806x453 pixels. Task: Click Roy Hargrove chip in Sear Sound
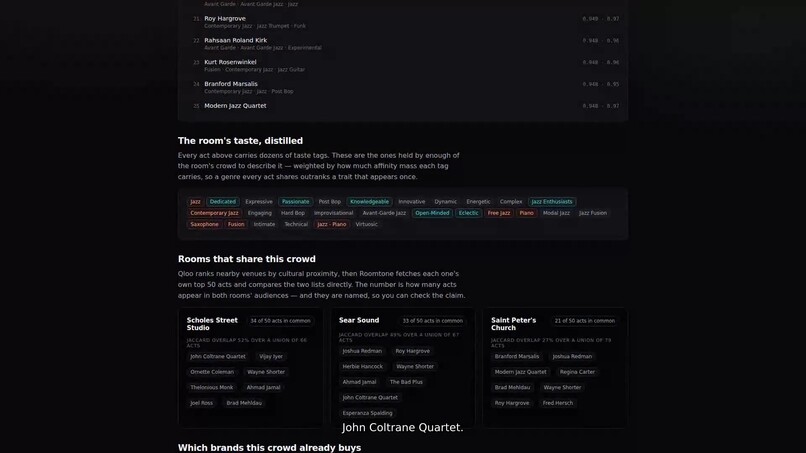[412, 351]
